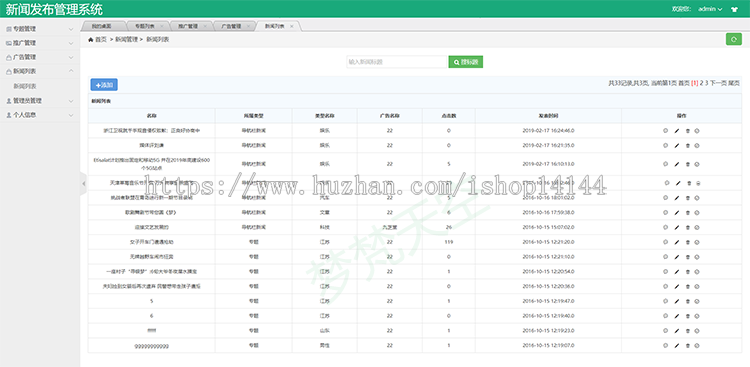
Task: Expand the 推广管理 sidebar menu
Action: pos(40,43)
